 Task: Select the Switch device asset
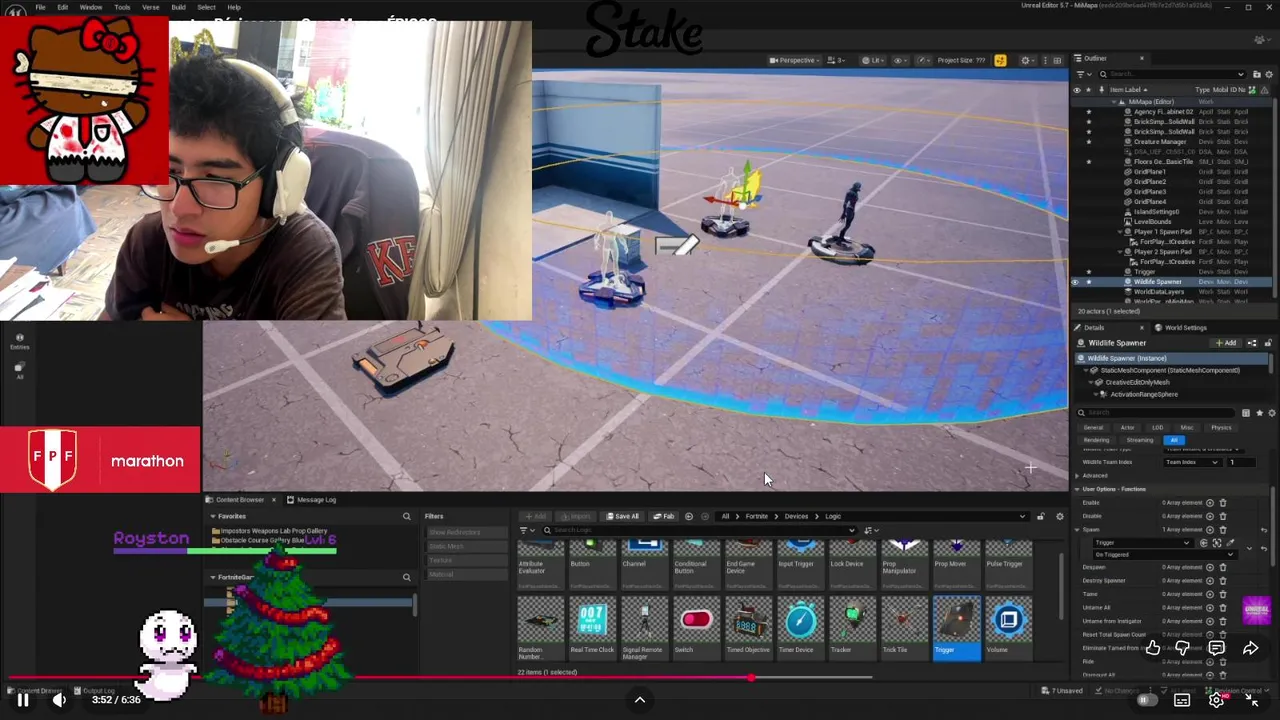tap(696, 627)
